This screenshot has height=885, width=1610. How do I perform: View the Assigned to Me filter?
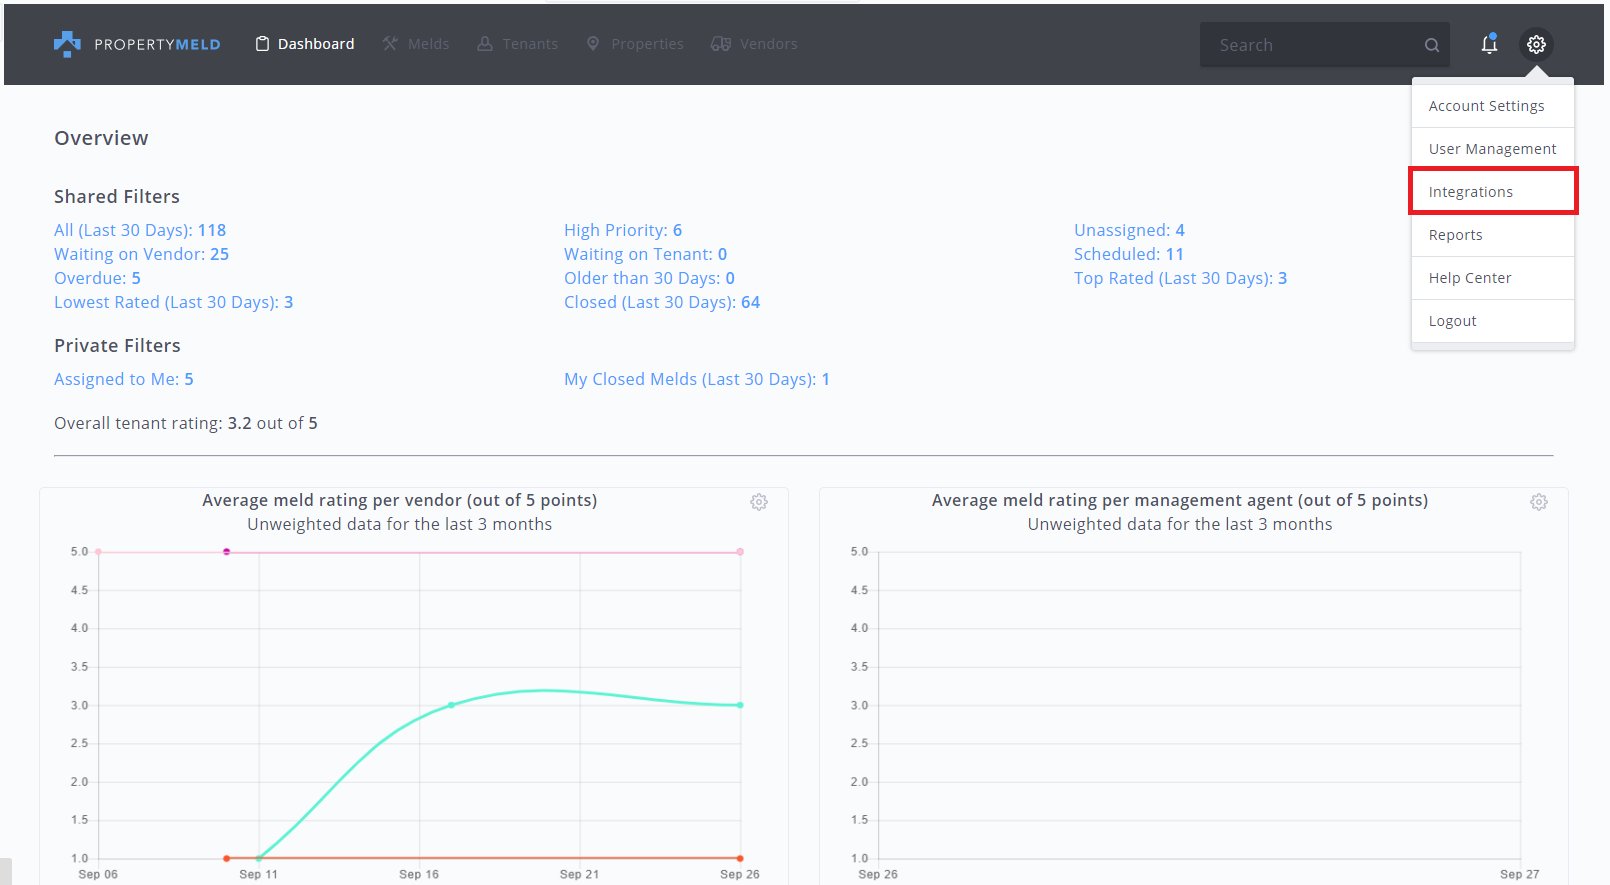(123, 379)
